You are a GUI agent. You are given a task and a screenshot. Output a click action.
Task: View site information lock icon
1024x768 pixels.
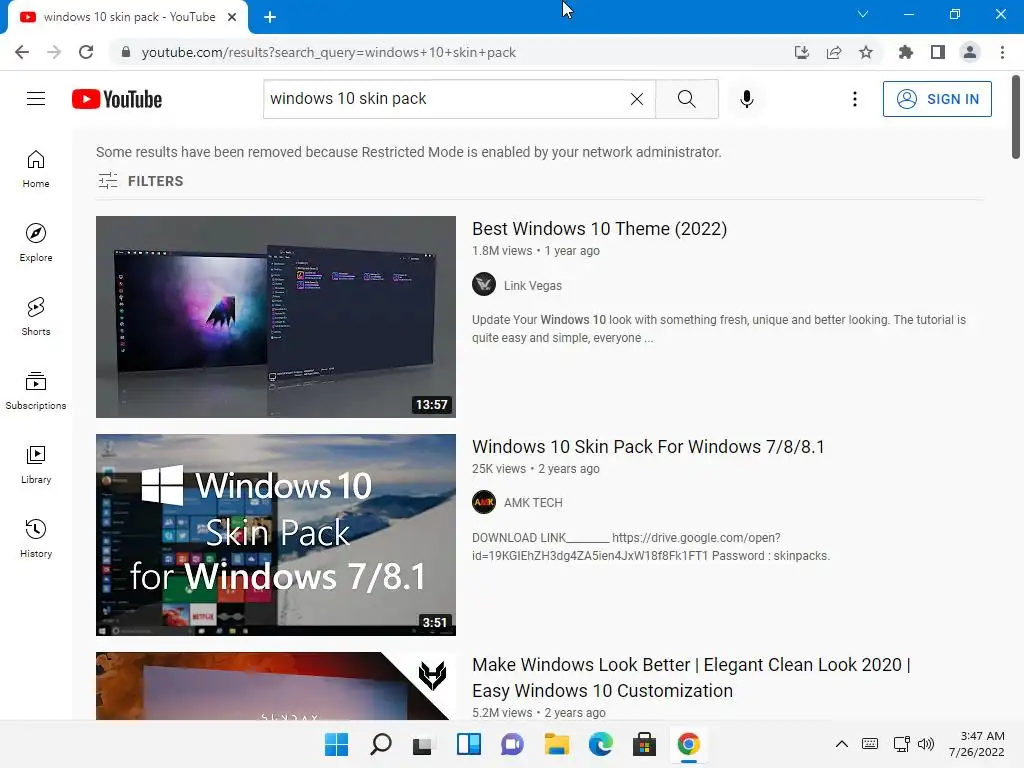pos(126,52)
